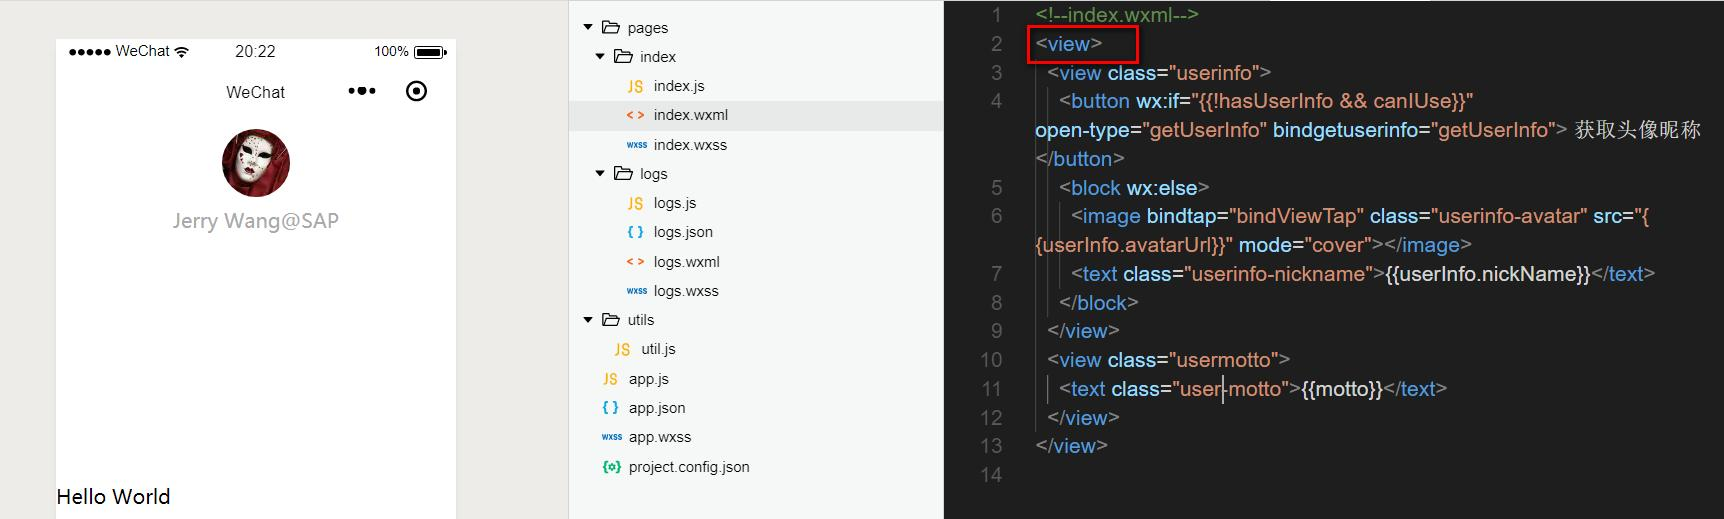Click the three-dots menu icon in simulator
The image size is (1724, 519).
361,91
